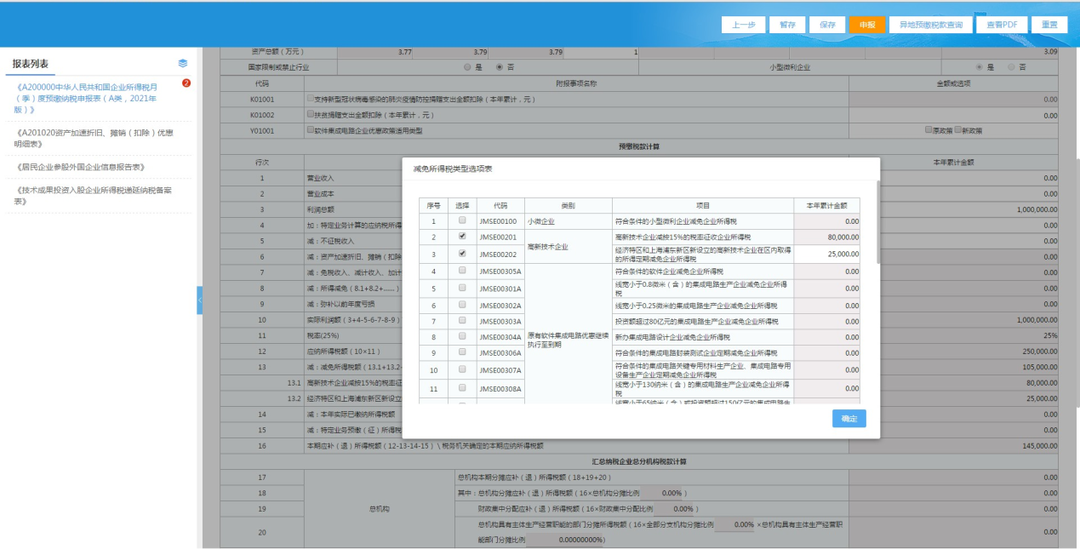Click the 选择 column header in dialog

462,205
